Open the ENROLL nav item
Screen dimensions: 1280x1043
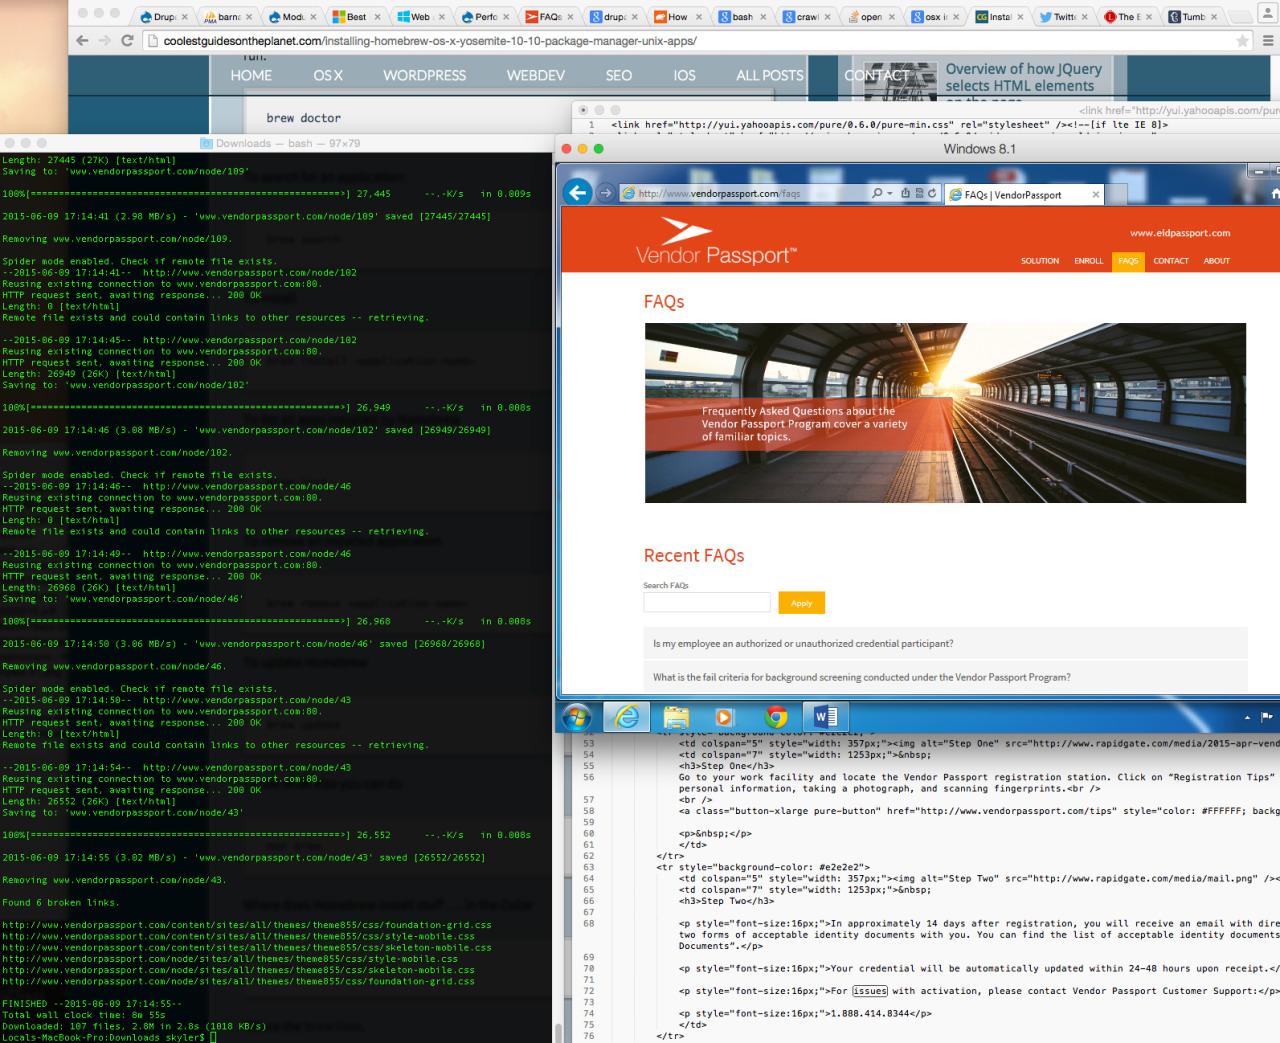click(x=1088, y=261)
